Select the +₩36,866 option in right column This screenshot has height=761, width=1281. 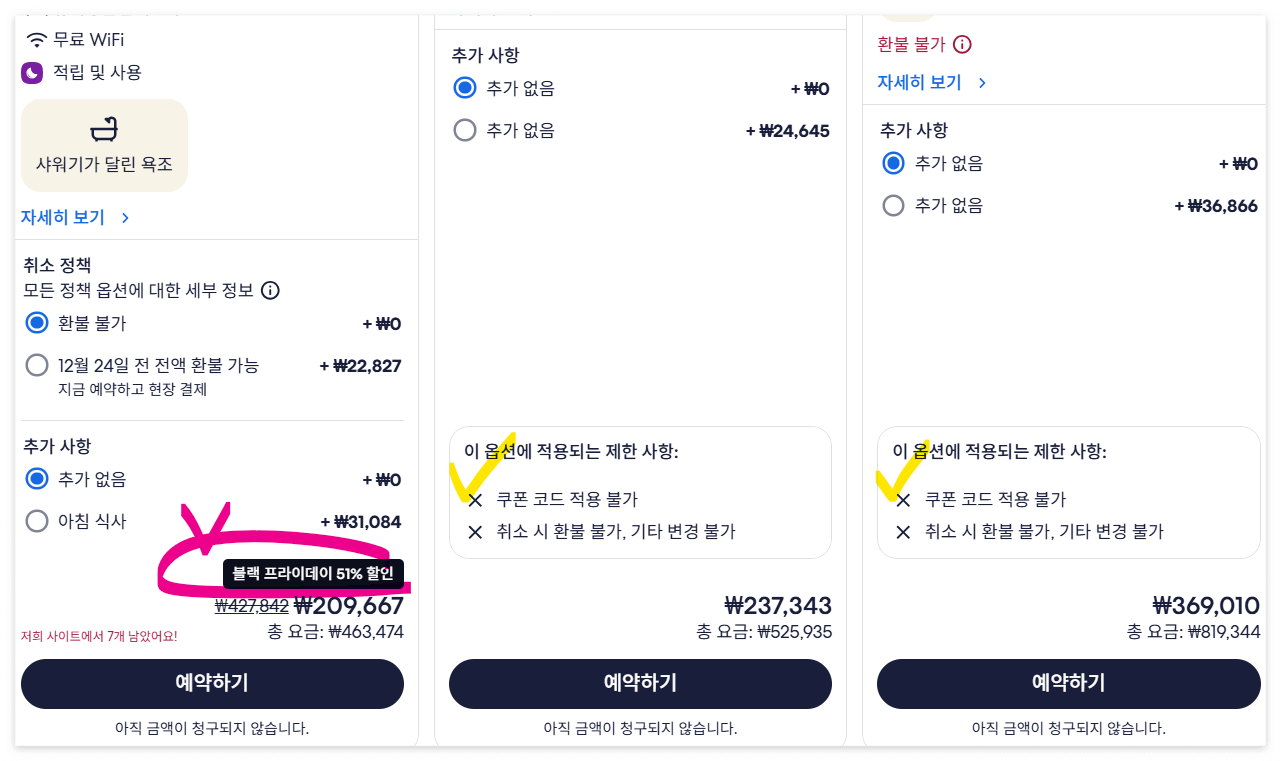pyautogui.click(x=893, y=205)
